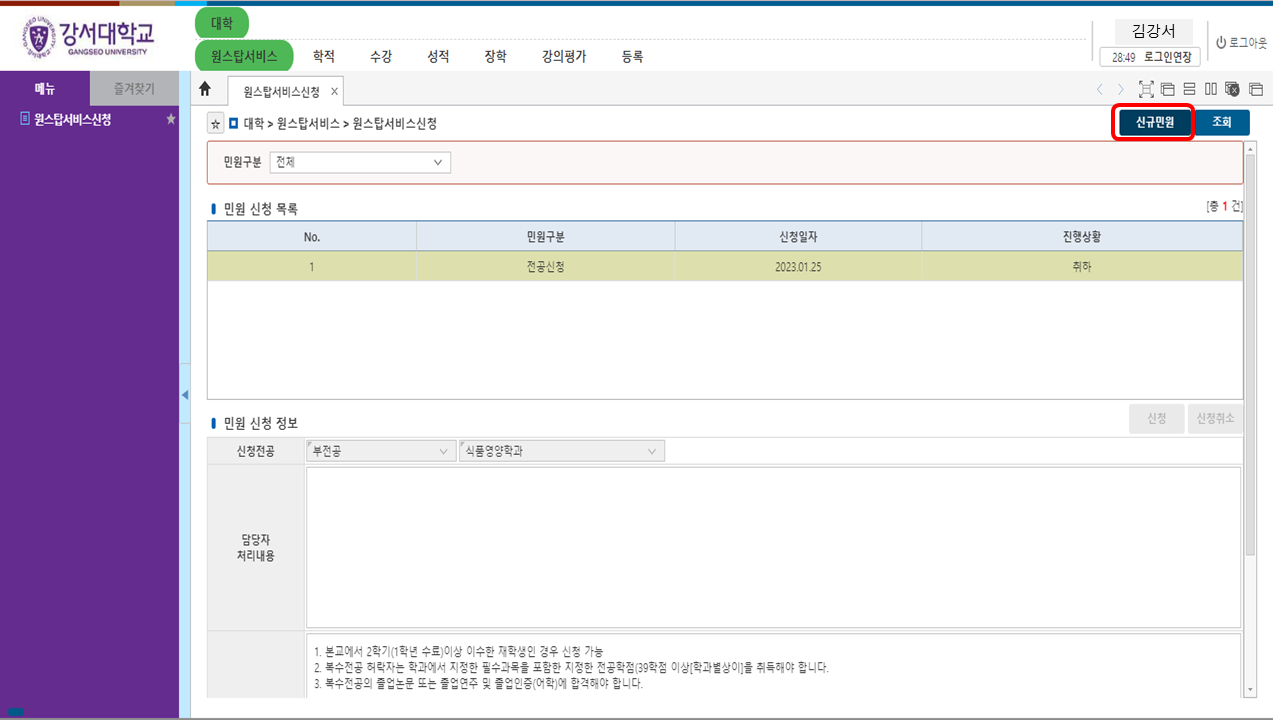This screenshot has width=1280, height=720.
Task: Switch to the 즐겨찾기 sidebar tab
Action: pyautogui.click(x=134, y=89)
